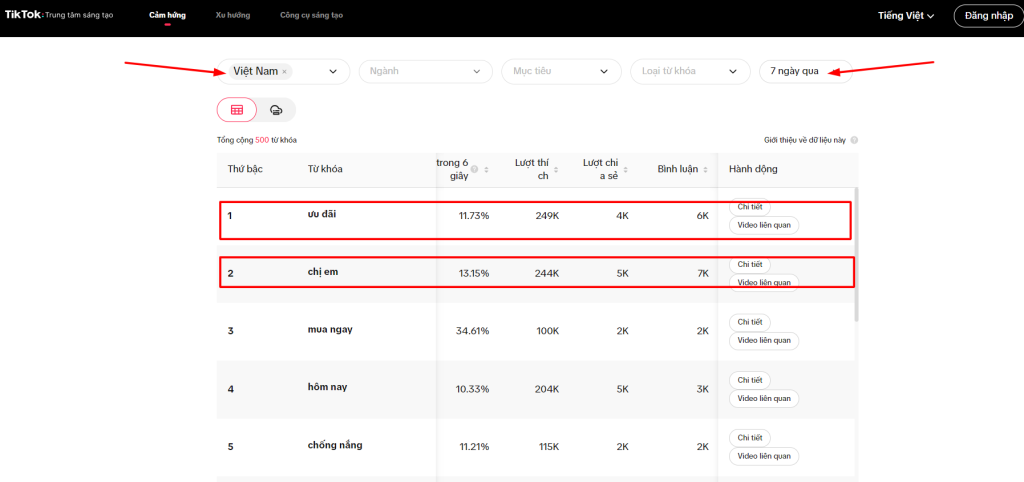The image size is (1024, 482).
Task: Expand the Việt Nam country dropdown
Action: tap(333, 71)
